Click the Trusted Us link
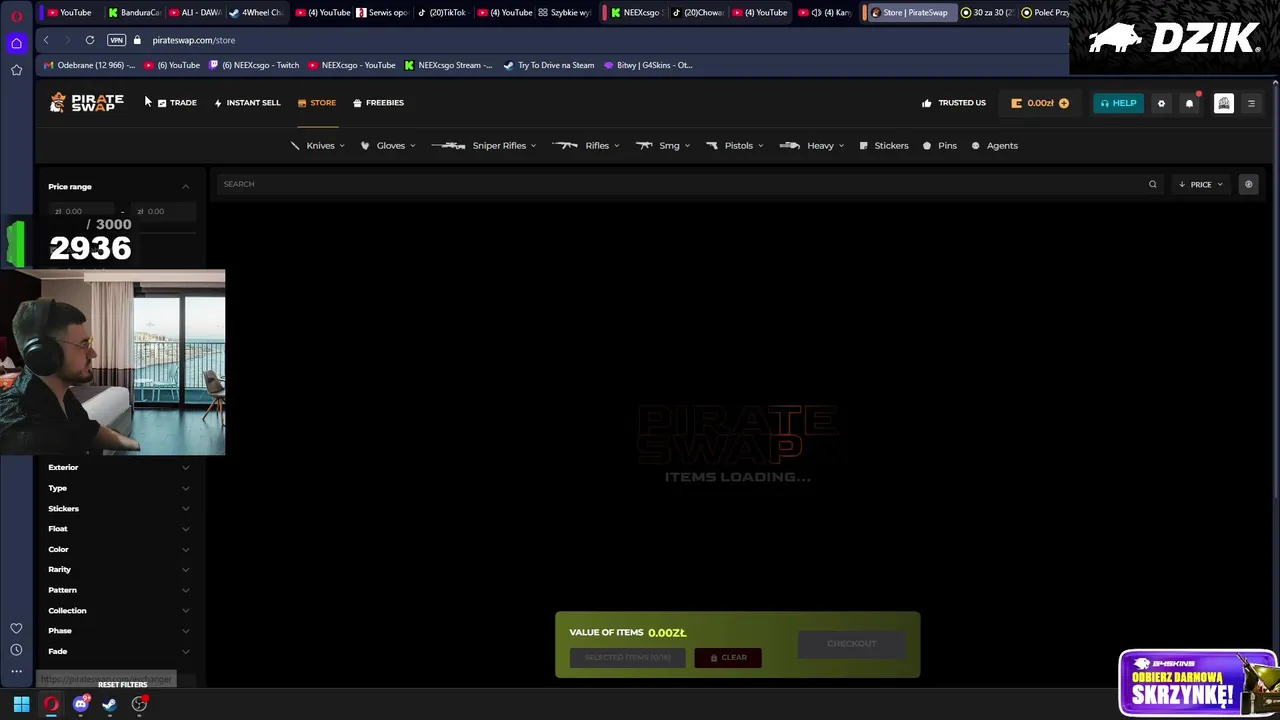The height and width of the screenshot is (720, 1280). [x=954, y=103]
